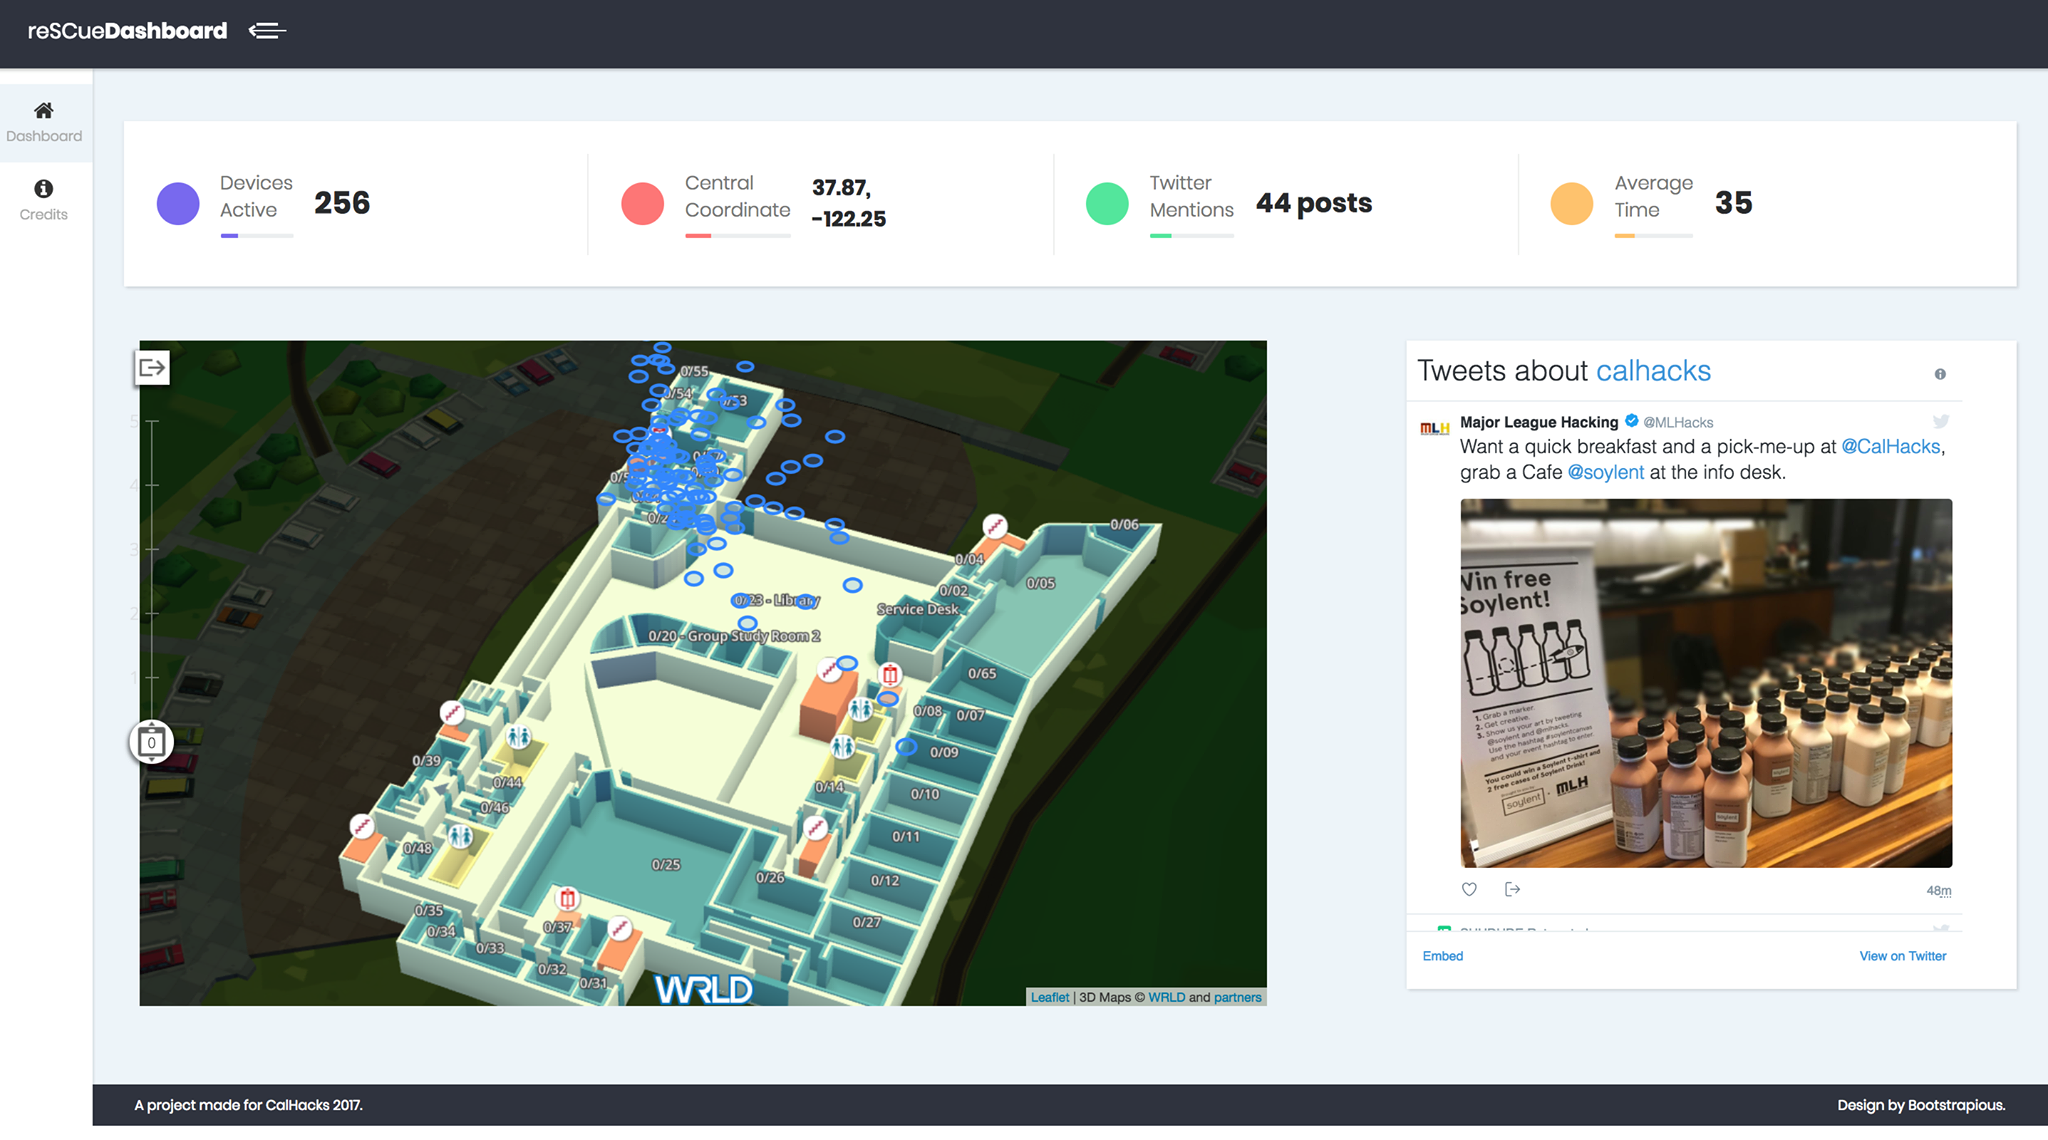Click the calhacks hashtag heading link
The image size is (2048, 1140).
pos(1653,371)
